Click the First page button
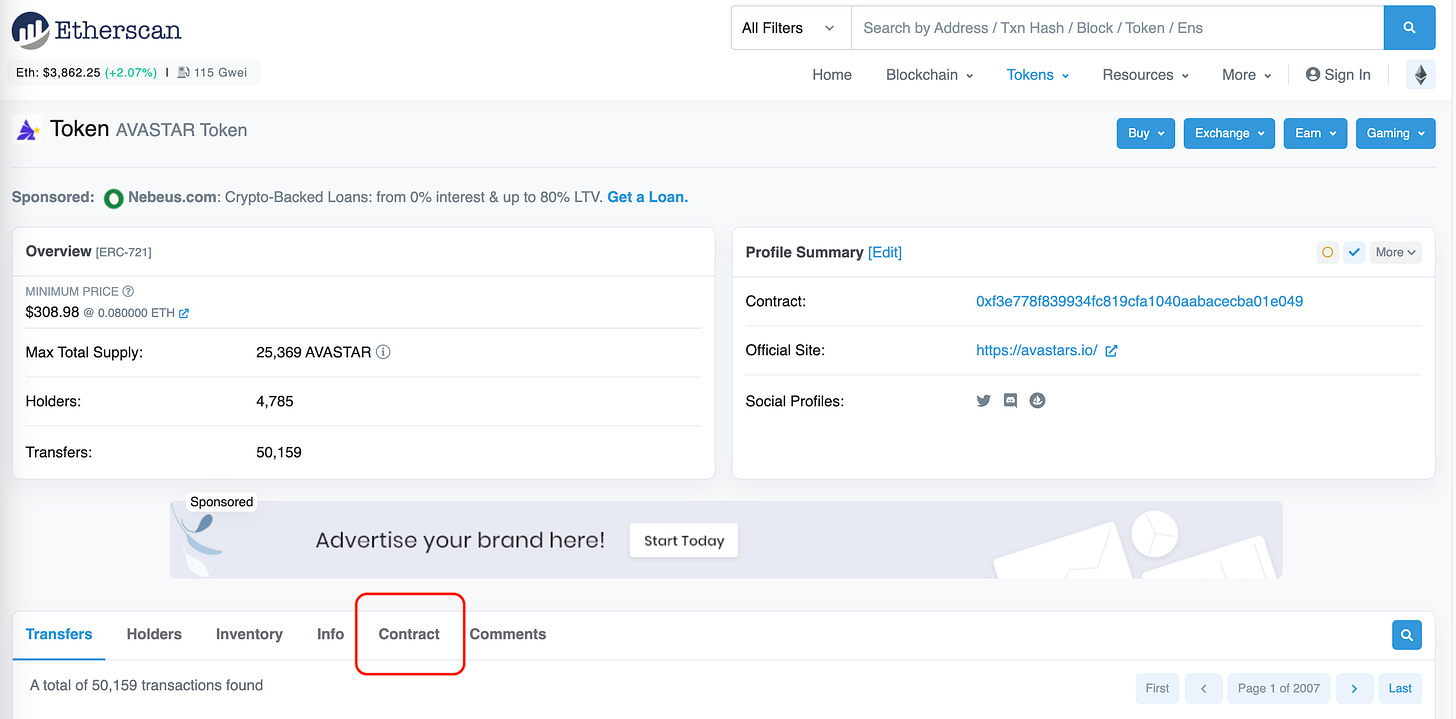The height and width of the screenshot is (719, 1456). click(1157, 688)
